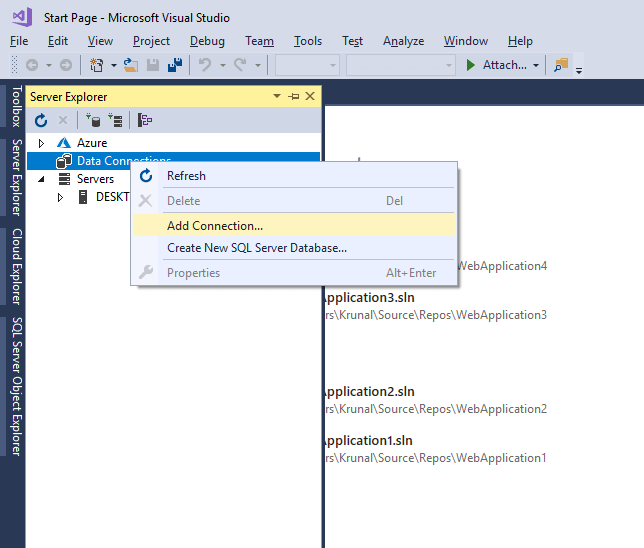Open the Window menu

[466, 41]
